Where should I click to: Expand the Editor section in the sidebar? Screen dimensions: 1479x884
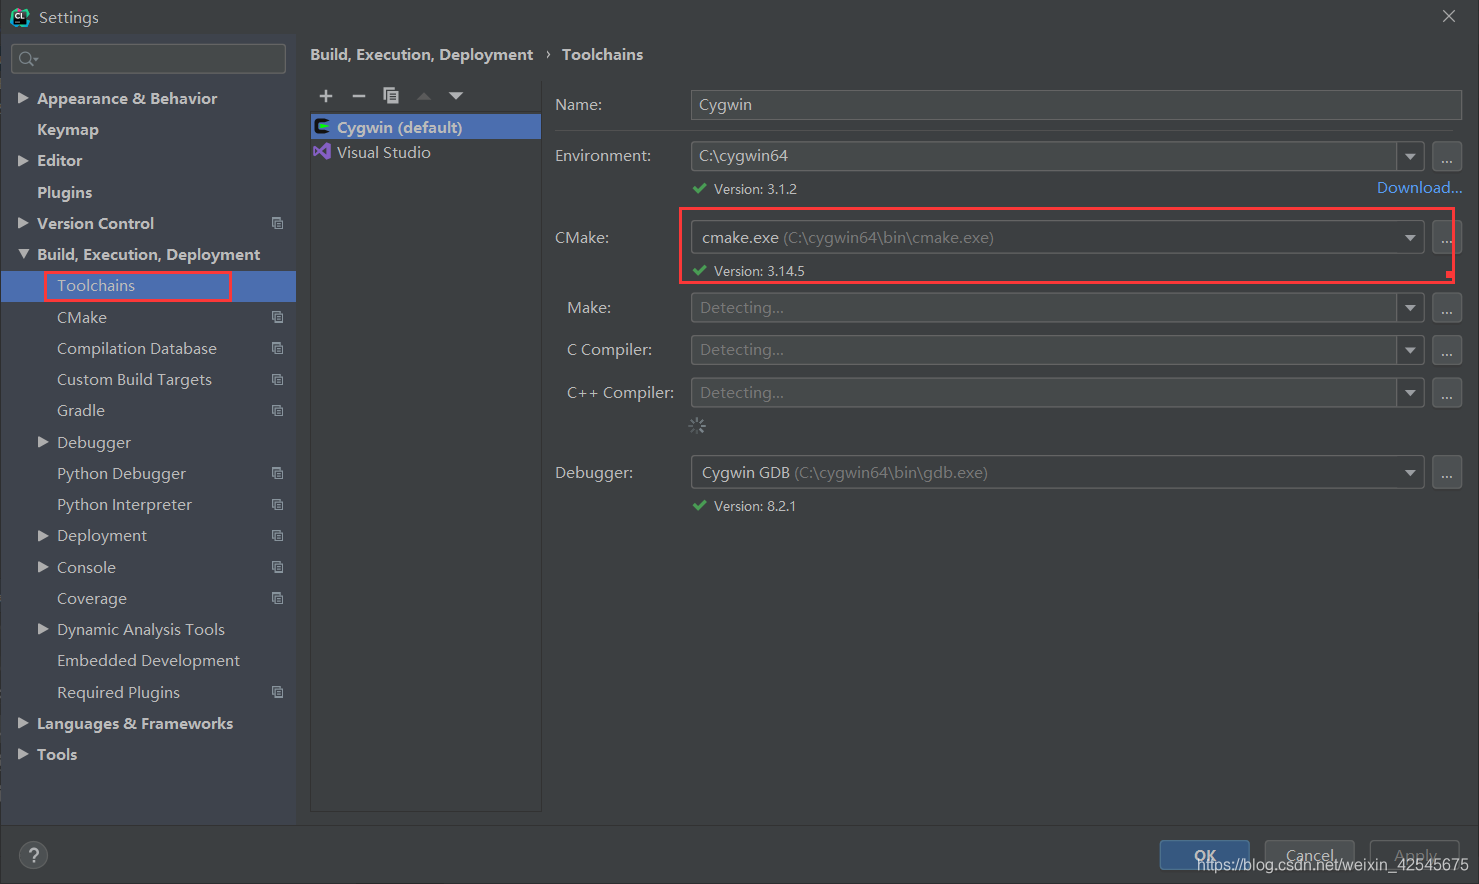(23, 160)
